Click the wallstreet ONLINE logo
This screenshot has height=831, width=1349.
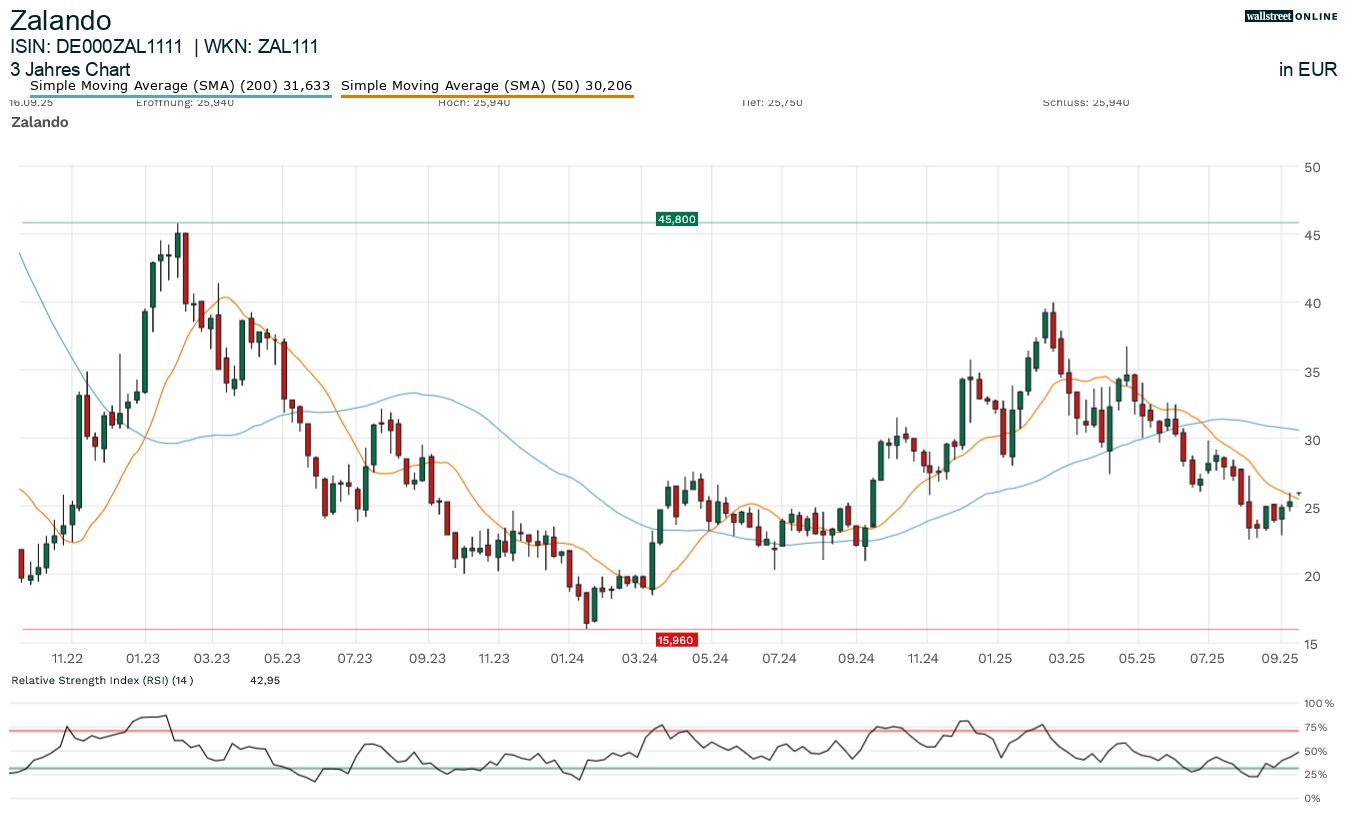point(1289,16)
